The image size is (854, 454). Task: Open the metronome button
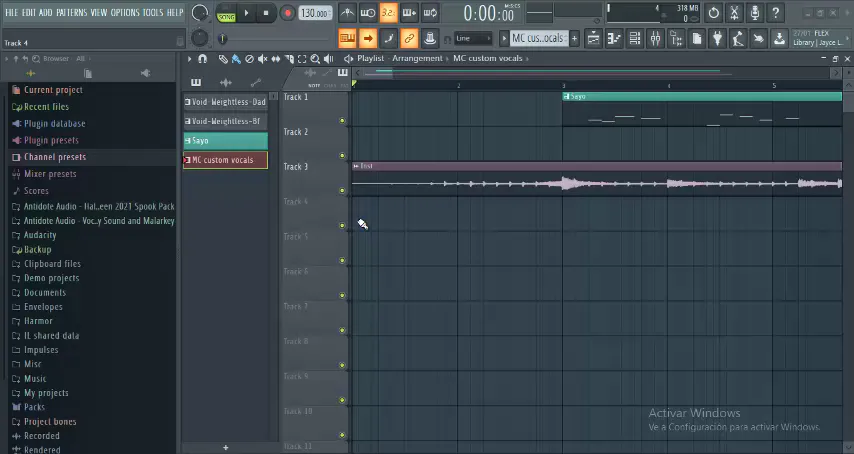[347, 13]
